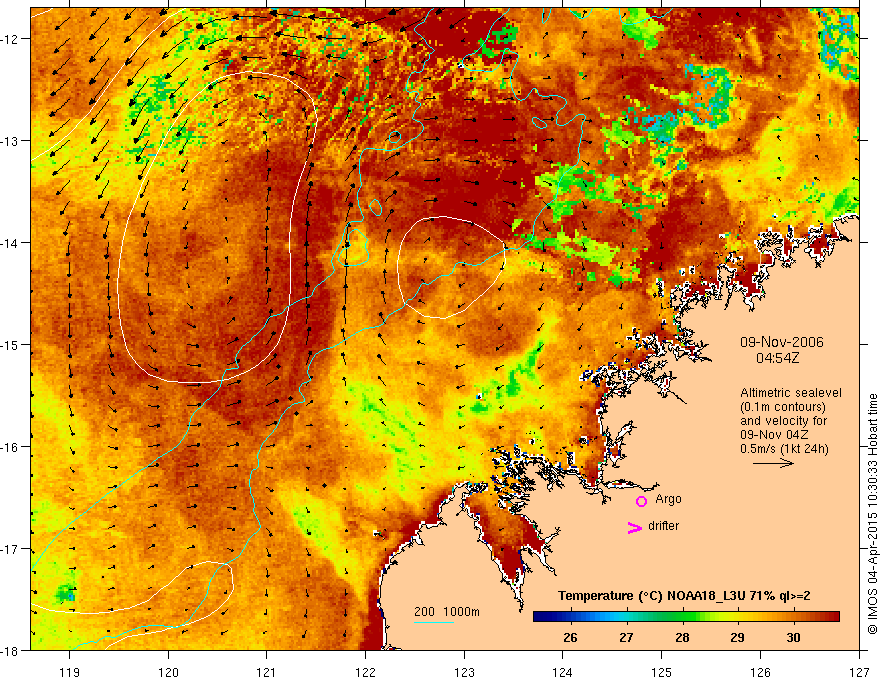Click the longitude axis label '127'

[859, 672]
